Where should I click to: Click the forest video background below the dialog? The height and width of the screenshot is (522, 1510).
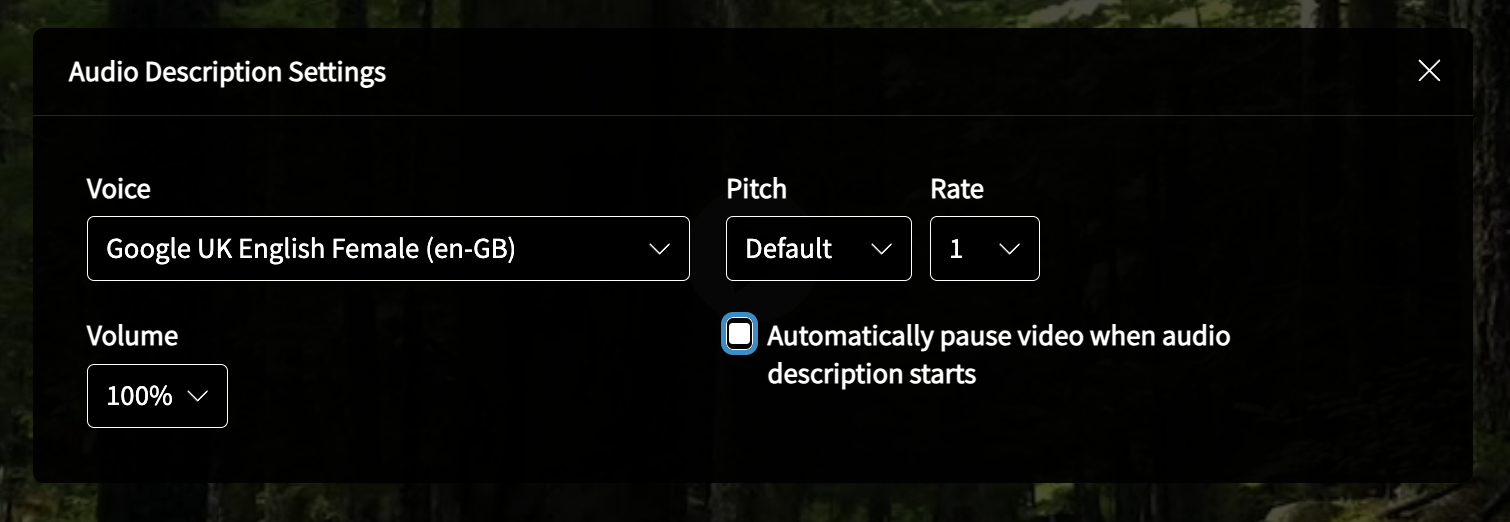(x=755, y=503)
